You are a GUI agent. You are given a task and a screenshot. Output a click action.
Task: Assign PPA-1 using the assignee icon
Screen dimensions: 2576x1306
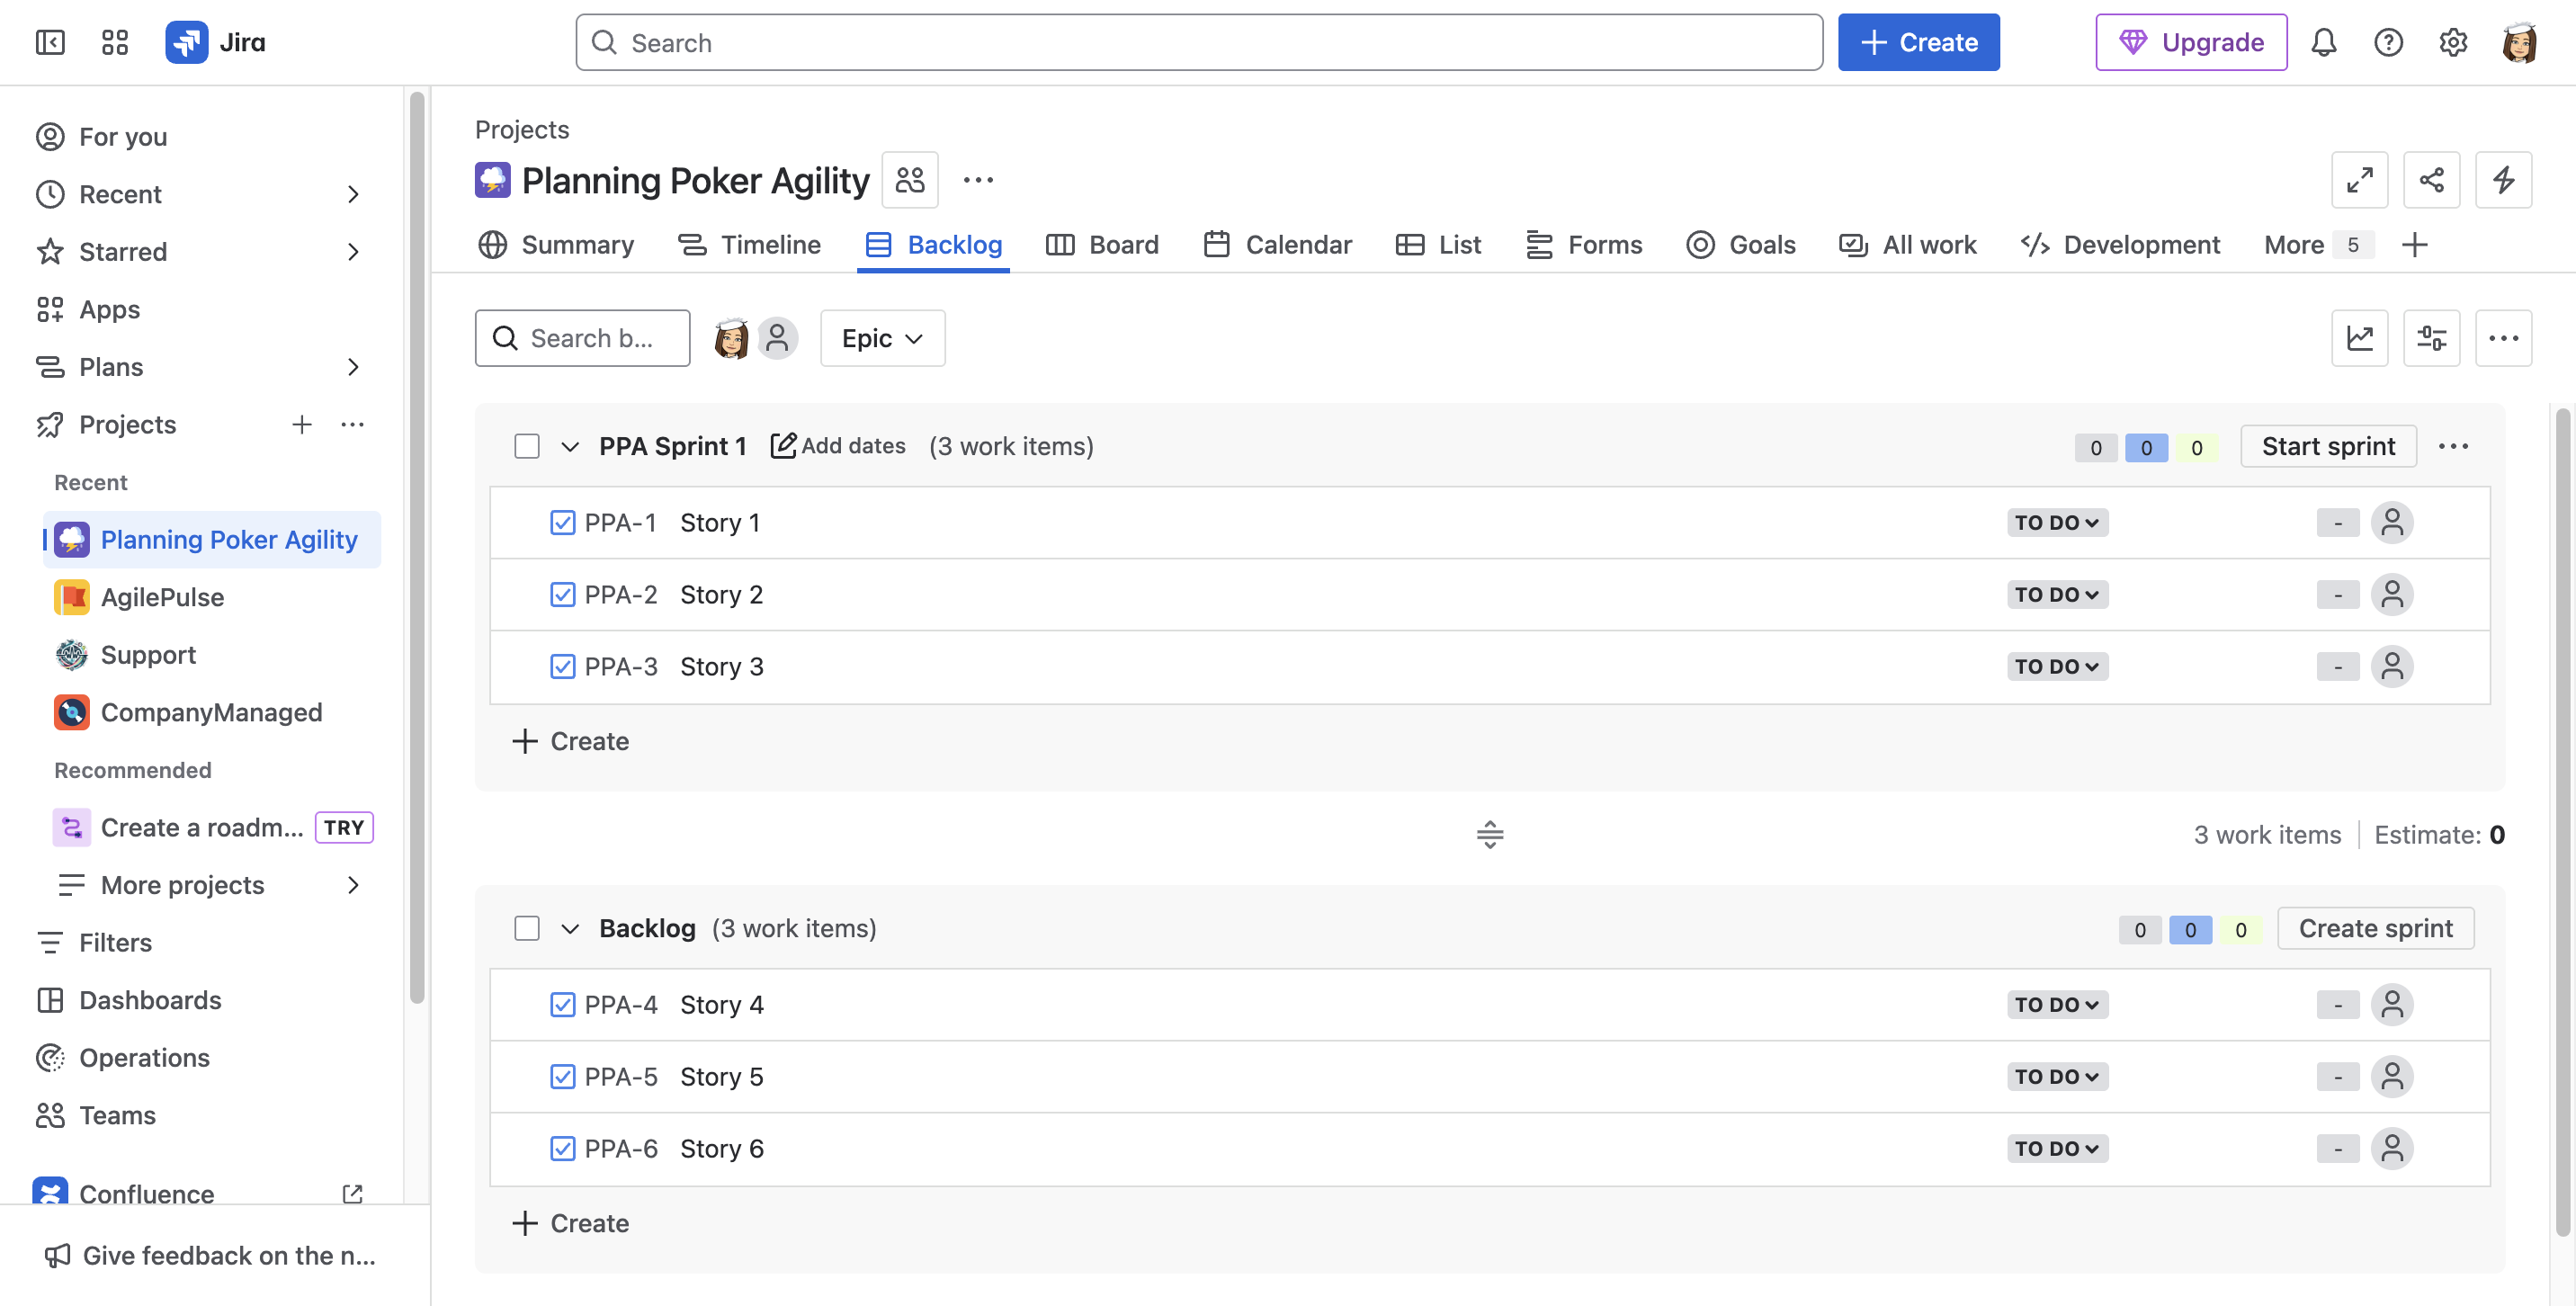[x=2392, y=523]
